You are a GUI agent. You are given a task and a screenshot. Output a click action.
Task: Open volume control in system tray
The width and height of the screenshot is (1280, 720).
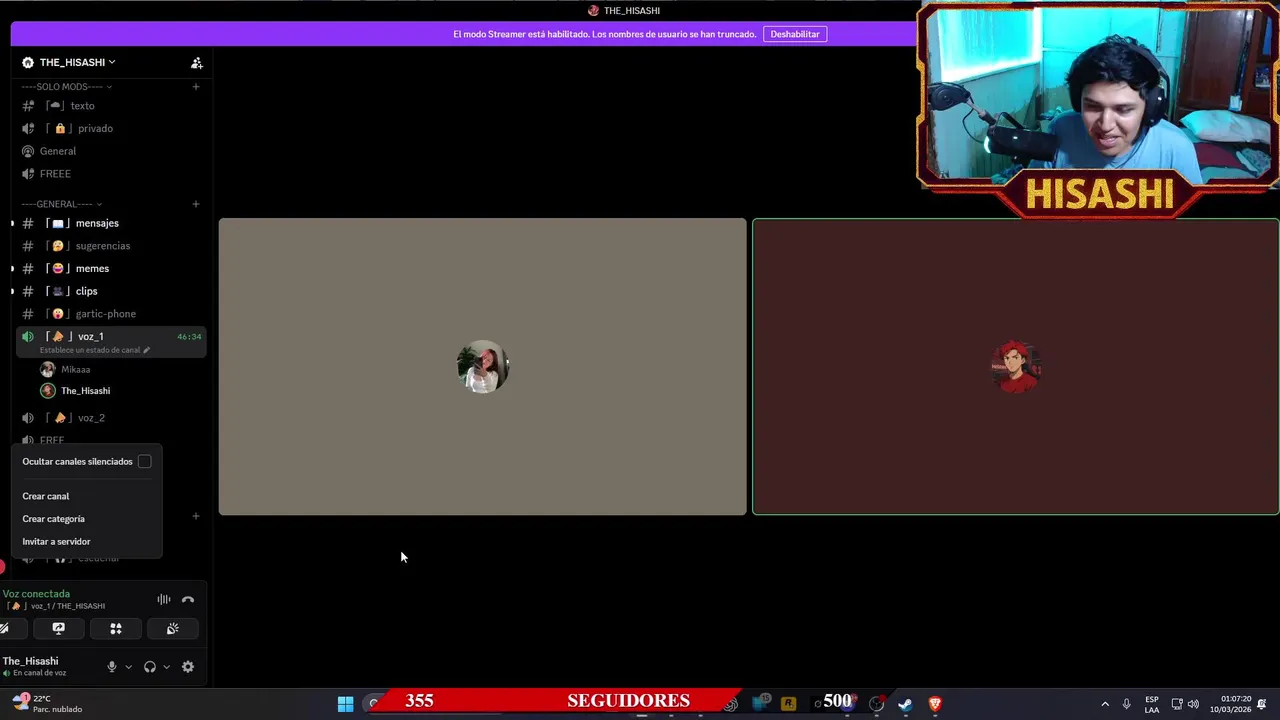point(1193,704)
